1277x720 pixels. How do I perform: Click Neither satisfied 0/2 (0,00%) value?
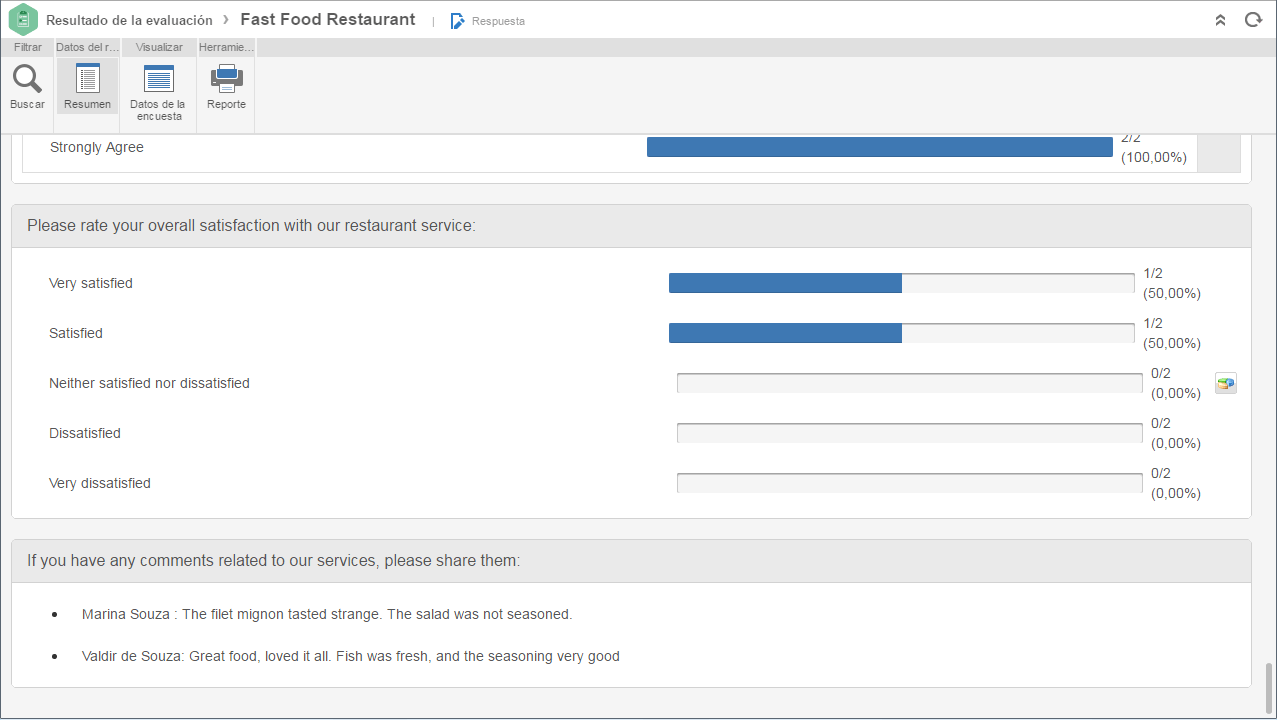pos(1176,383)
